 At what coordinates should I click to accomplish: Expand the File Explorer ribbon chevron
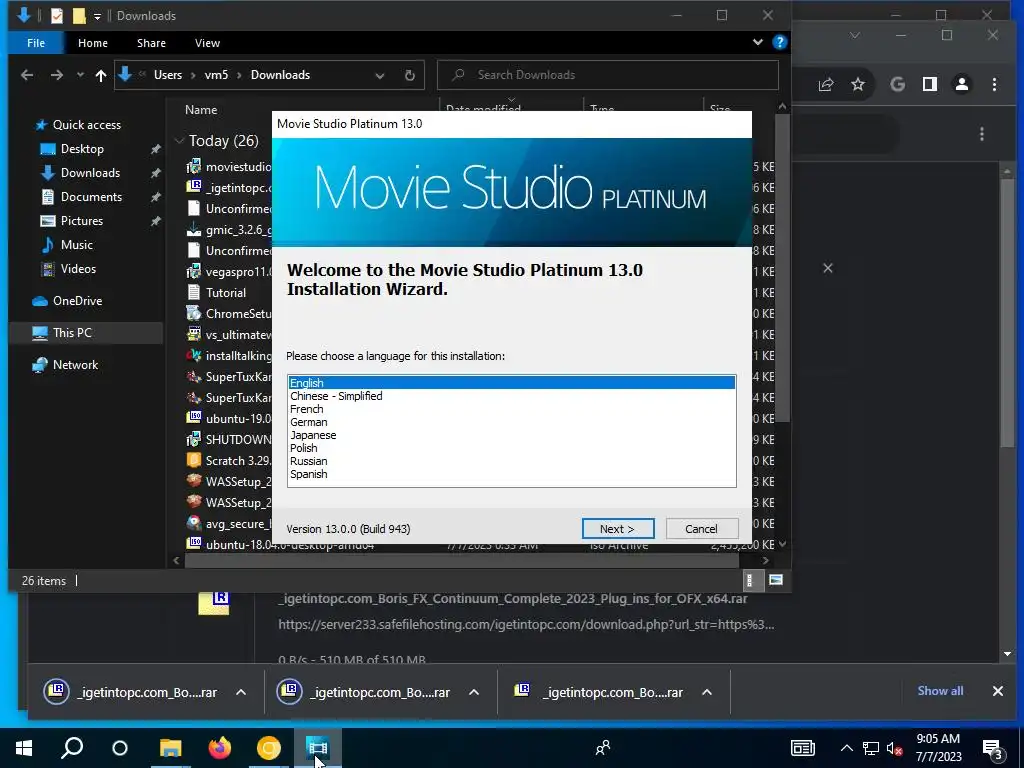pos(758,42)
